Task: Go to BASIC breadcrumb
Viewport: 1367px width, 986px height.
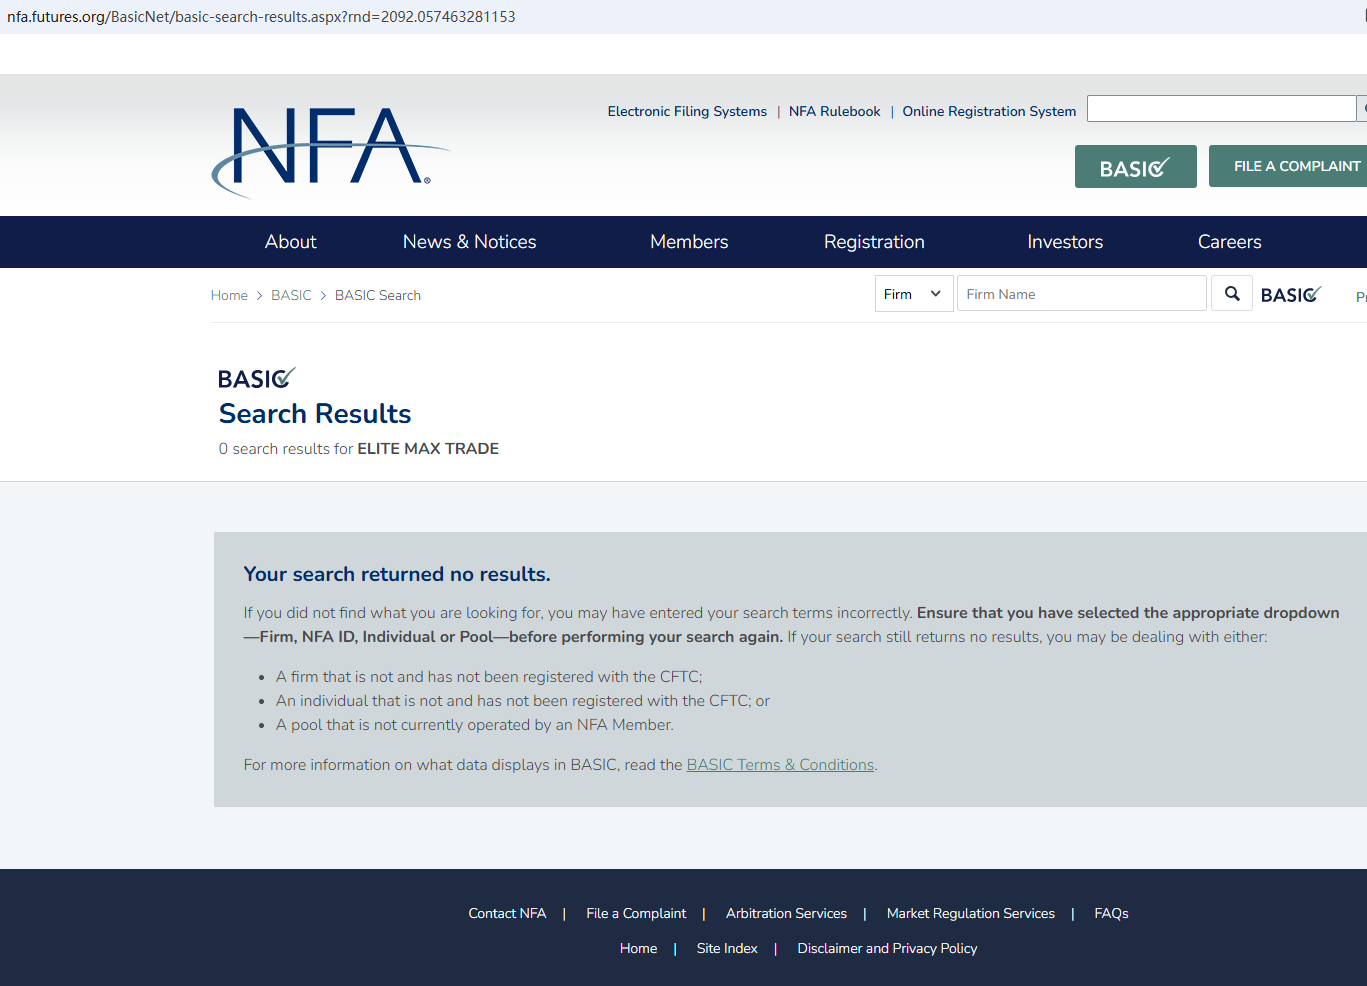Action: [291, 295]
